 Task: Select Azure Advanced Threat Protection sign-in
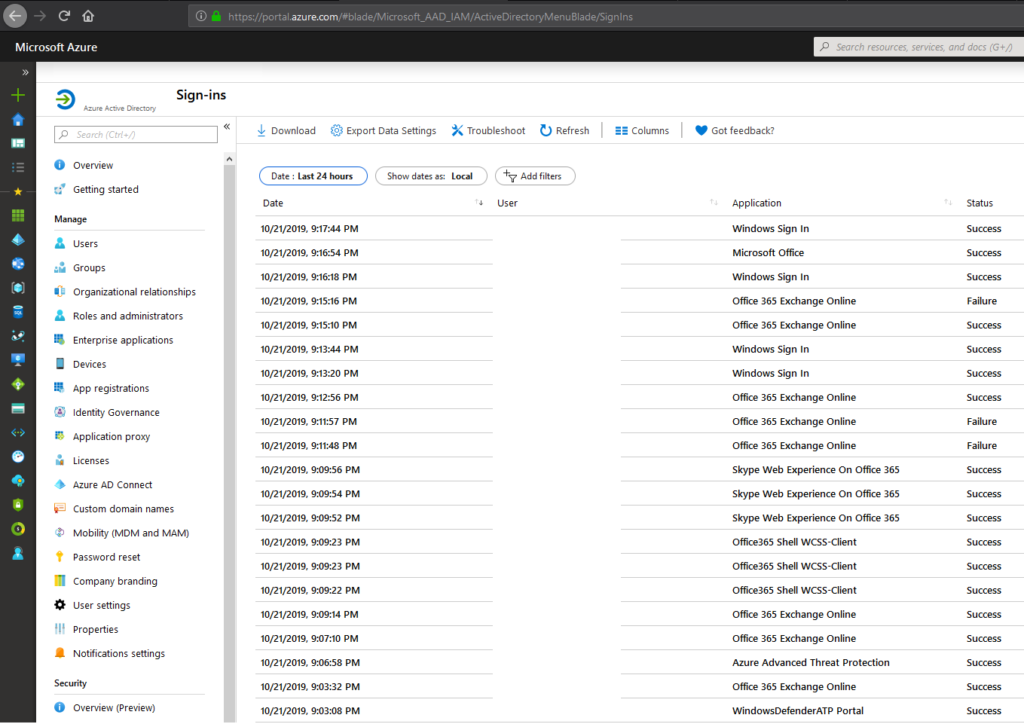pyautogui.click(x=639, y=663)
